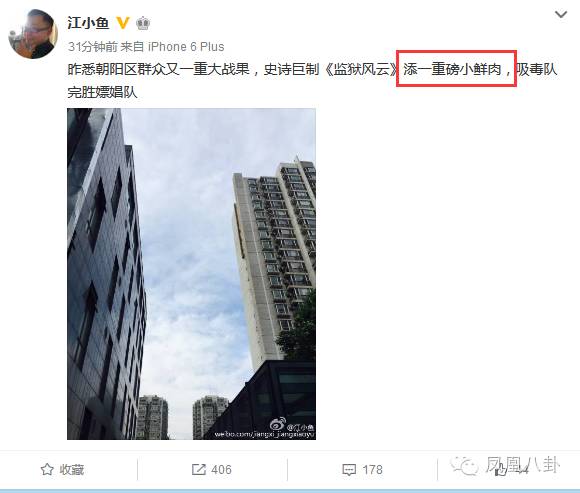Open the 178 comments count

(x=372, y=470)
